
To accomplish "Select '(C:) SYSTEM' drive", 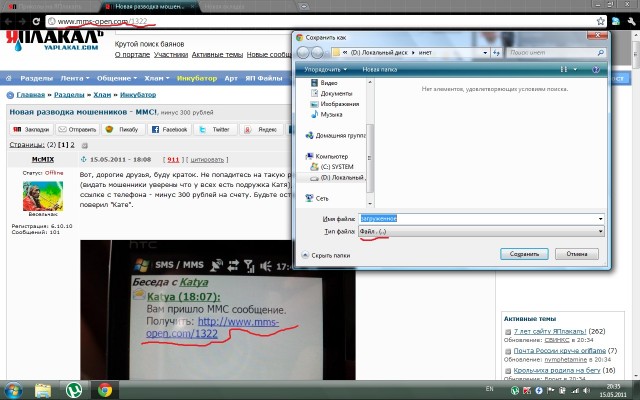I will (332, 167).
